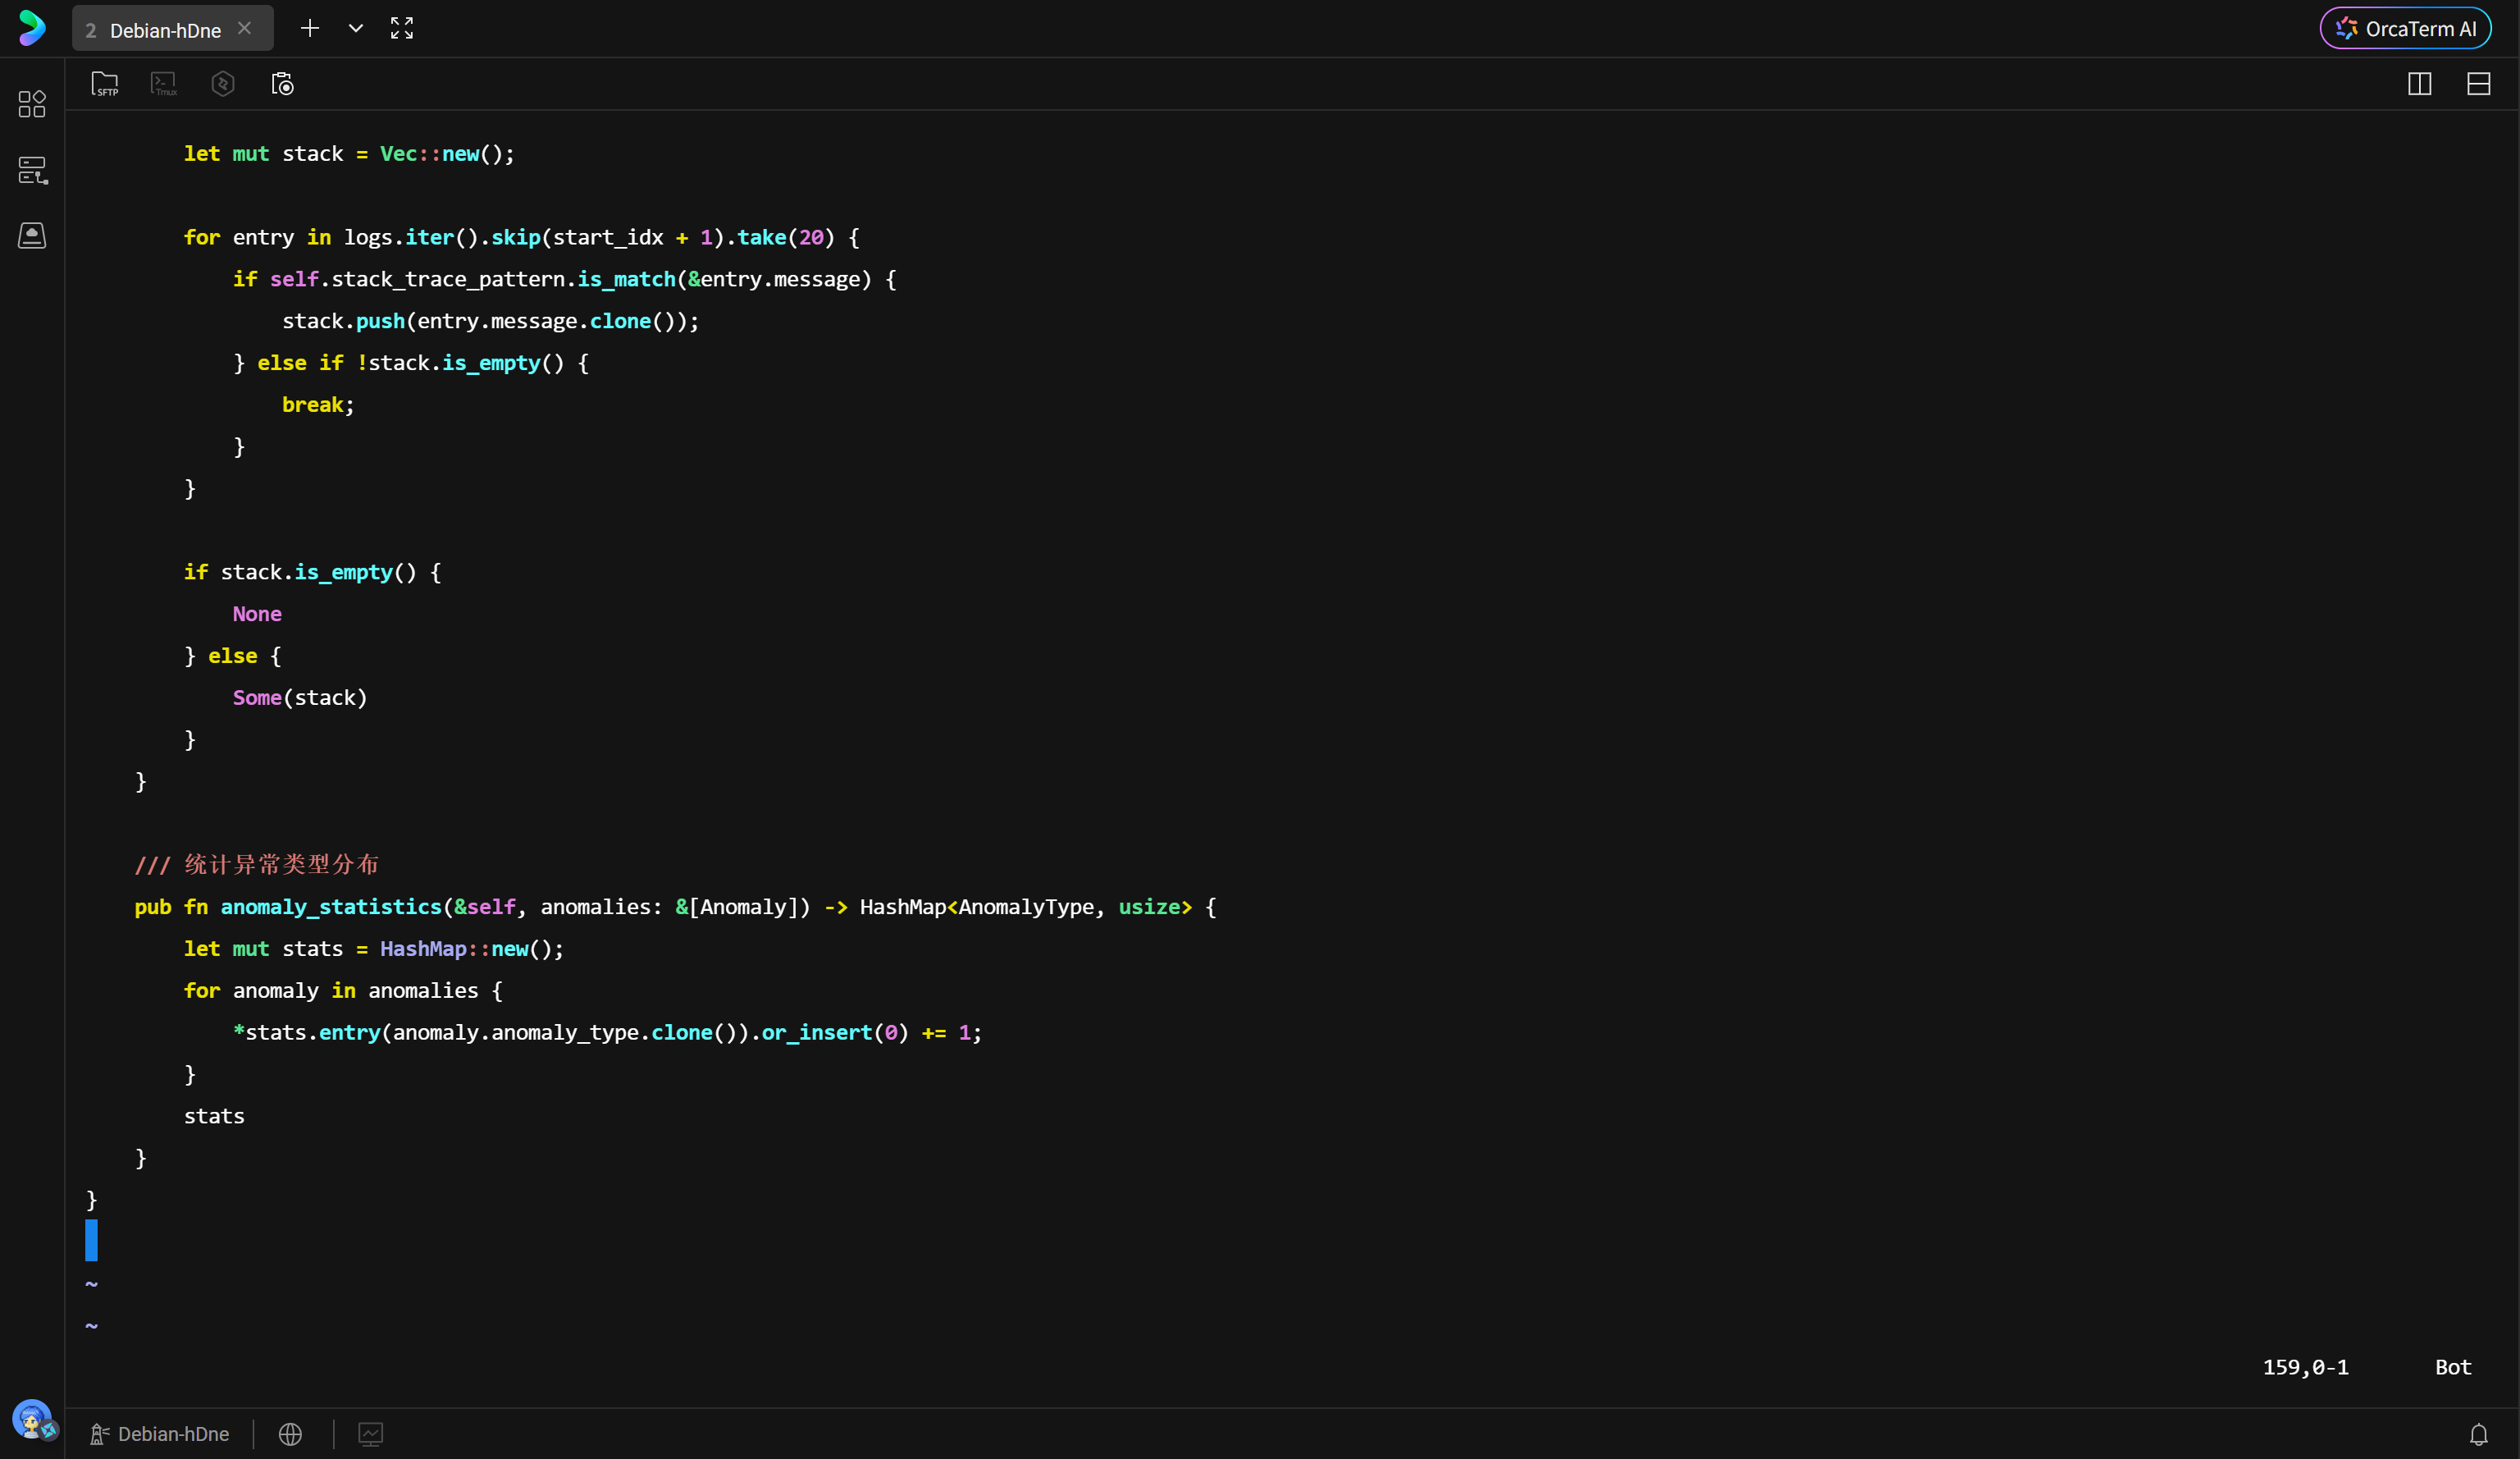Toggle fullscreen mode
The width and height of the screenshot is (2520, 1459).
click(x=402, y=29)
